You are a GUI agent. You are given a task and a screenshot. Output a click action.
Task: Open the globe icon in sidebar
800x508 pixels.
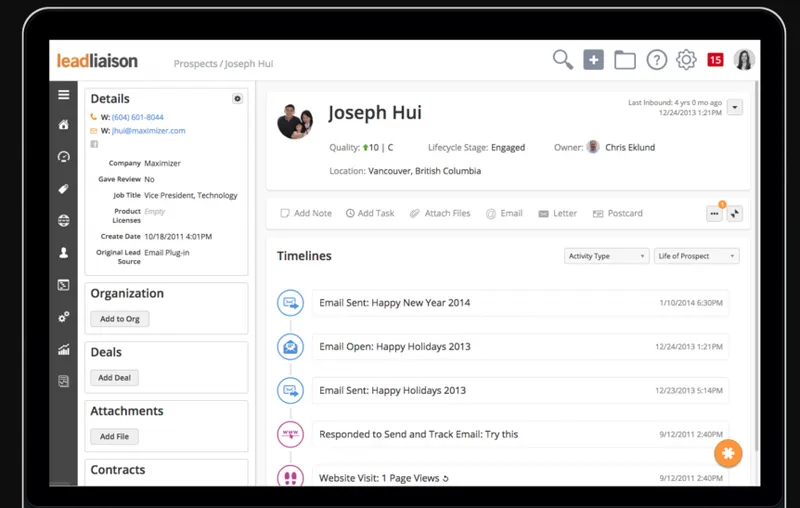click(64, 220)
